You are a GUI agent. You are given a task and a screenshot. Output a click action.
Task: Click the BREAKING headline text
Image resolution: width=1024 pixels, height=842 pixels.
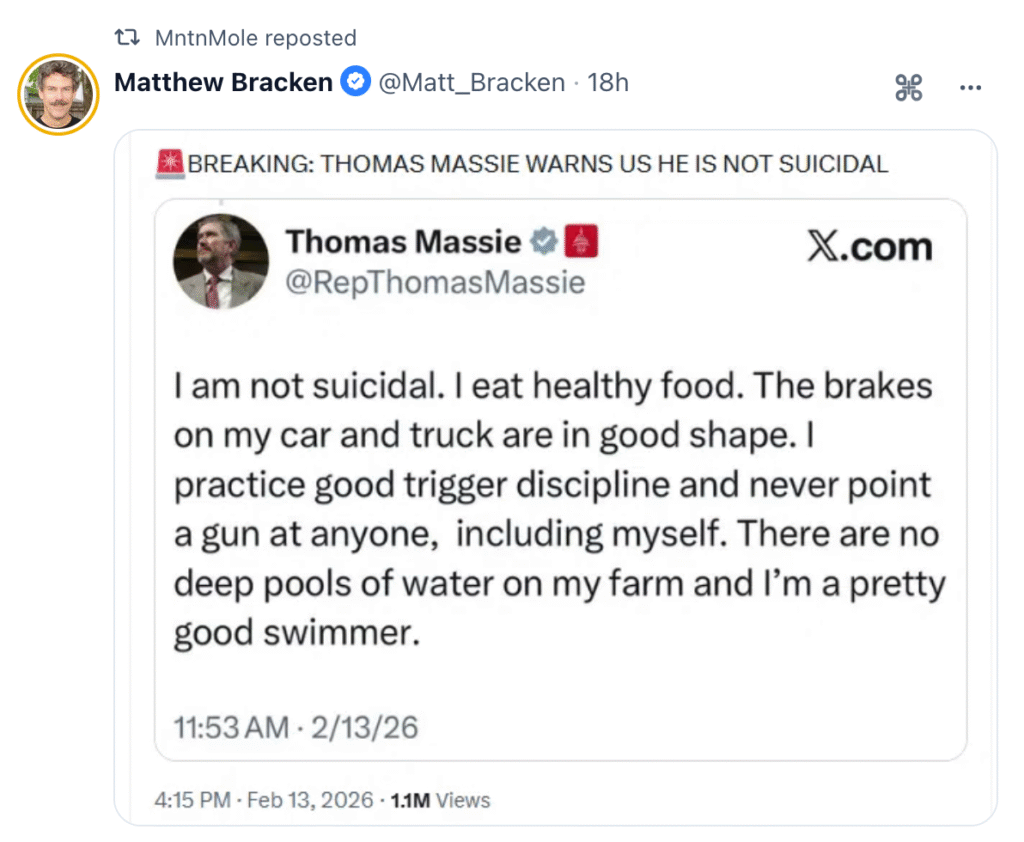(538, 164)
